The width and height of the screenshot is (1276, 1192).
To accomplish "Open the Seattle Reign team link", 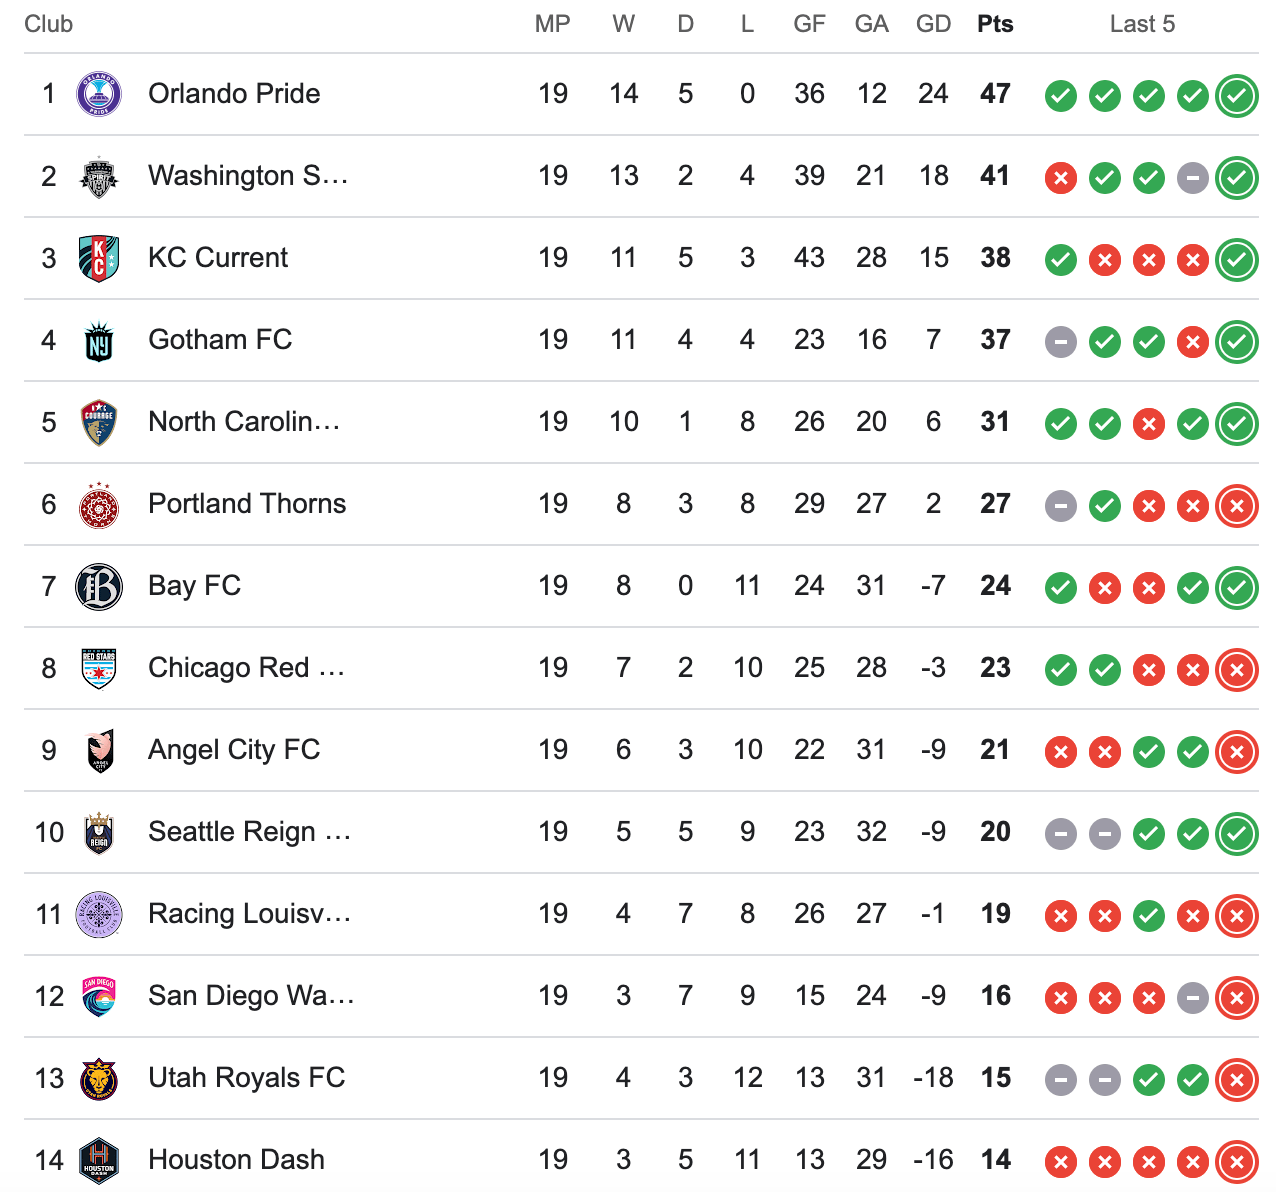I will click(250, 832).
